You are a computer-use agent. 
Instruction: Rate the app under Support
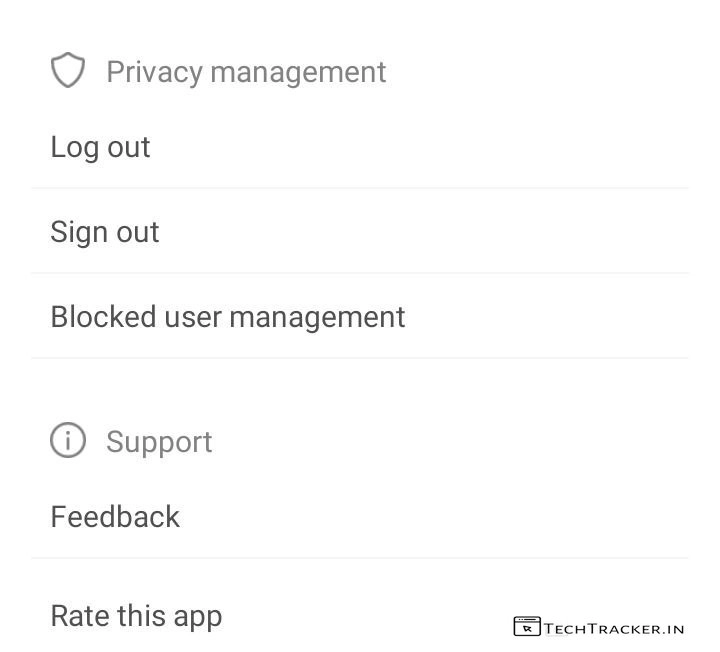click(x=136, y=616)
